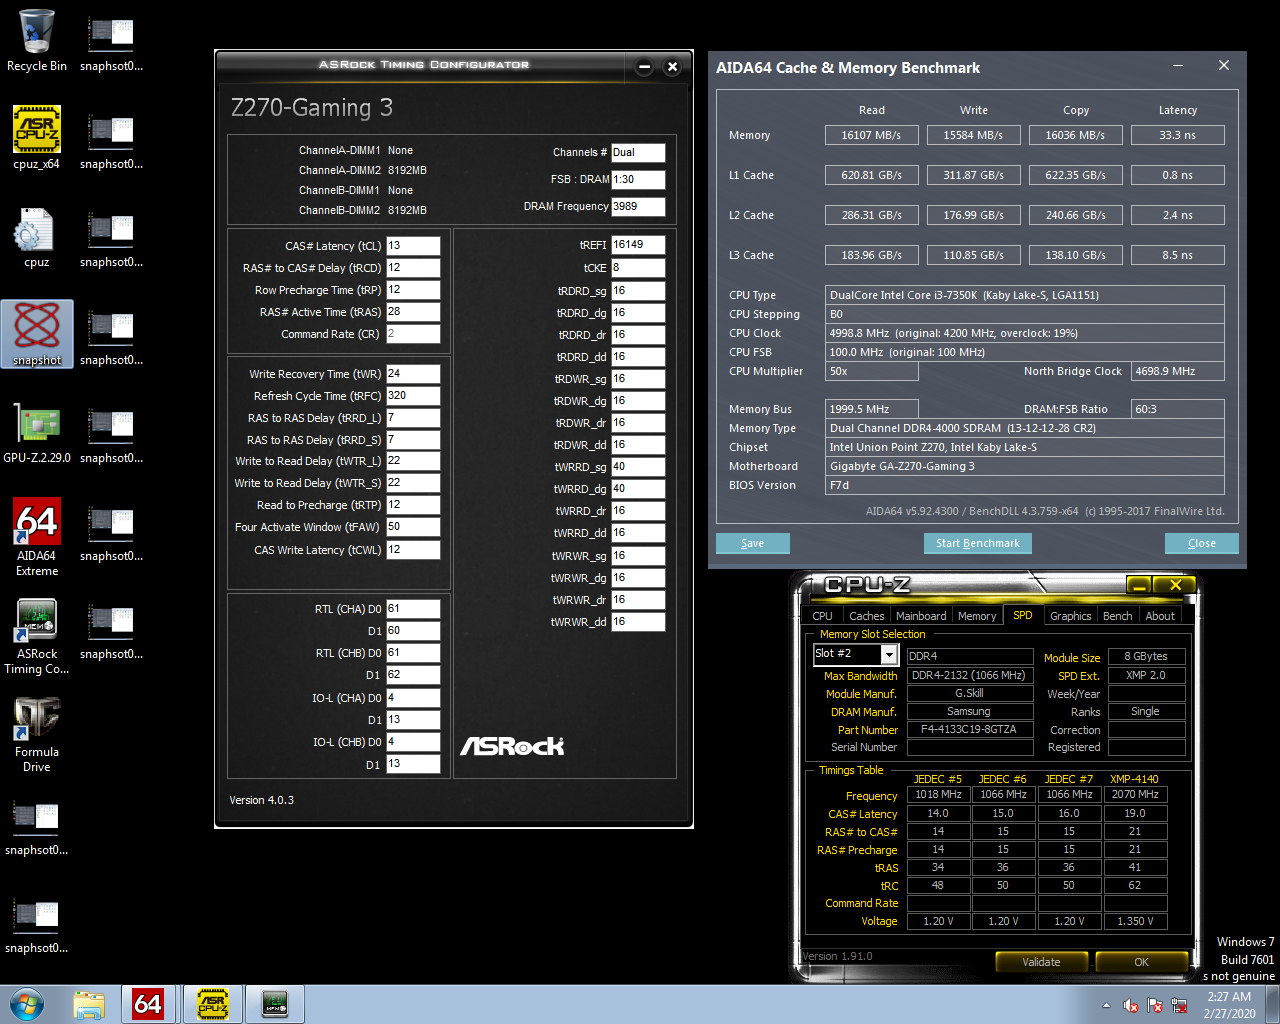
Task: Click the tCKE value field
Action: point(638,268)
